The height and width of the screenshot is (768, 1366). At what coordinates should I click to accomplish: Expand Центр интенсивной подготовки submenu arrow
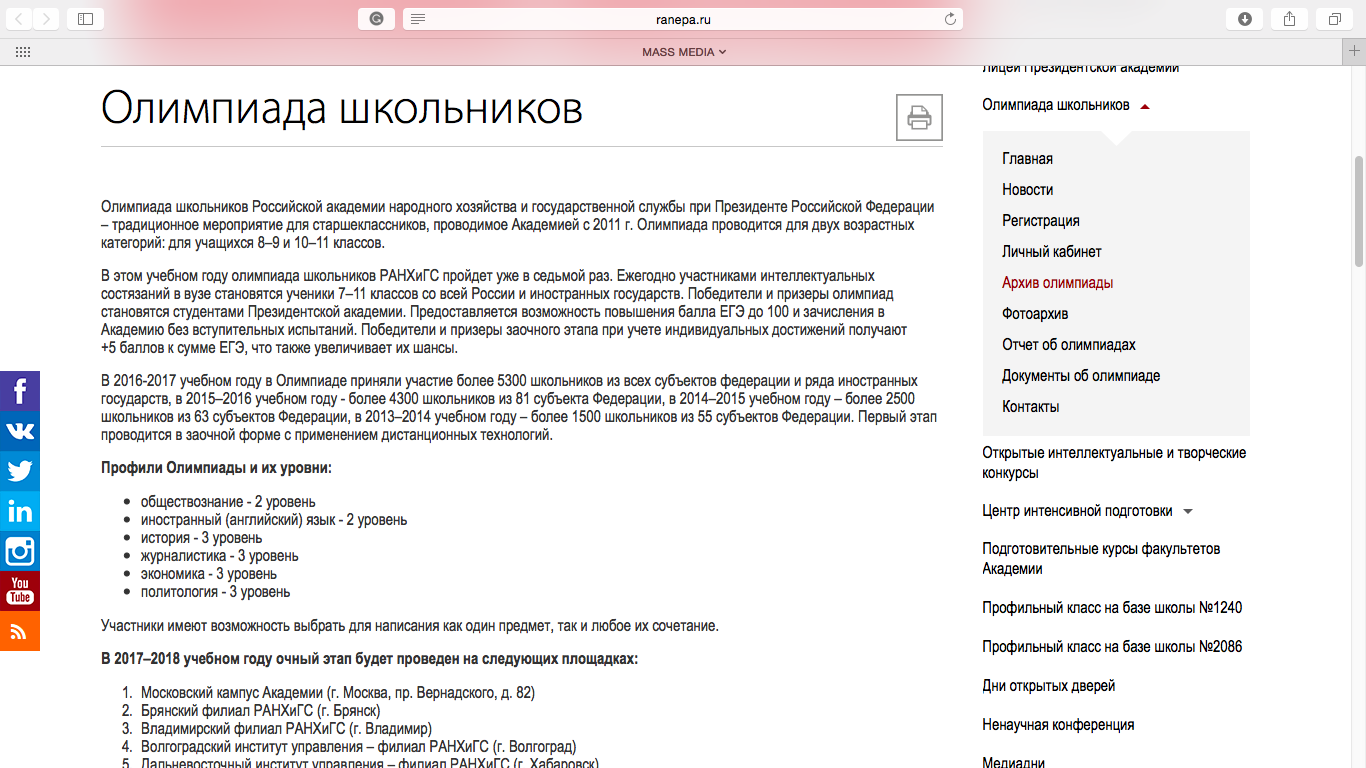click(x=1188, y=511)
